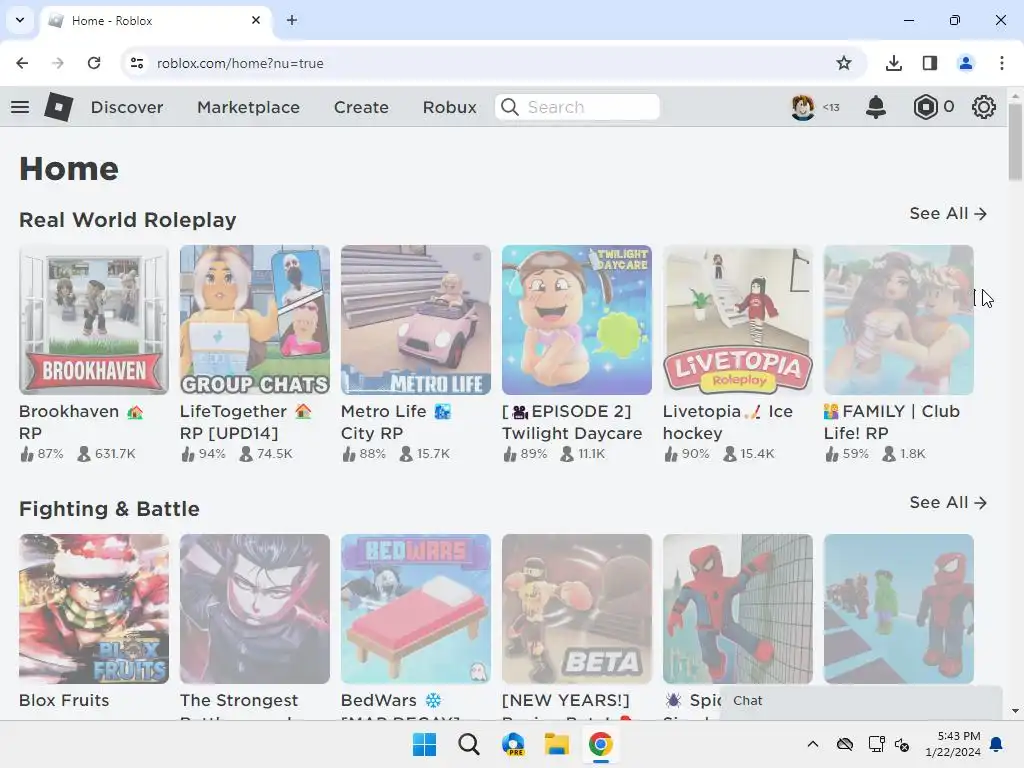1024x768 pixels.
Task: Click Brookhaven's 631.7K player count
Action: [106, 453]
